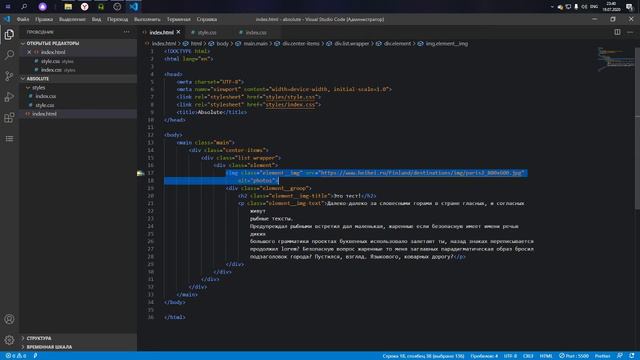Click the line and column position indicator
The width and height of the screenshot is (640, 360).
pos(423,356)
